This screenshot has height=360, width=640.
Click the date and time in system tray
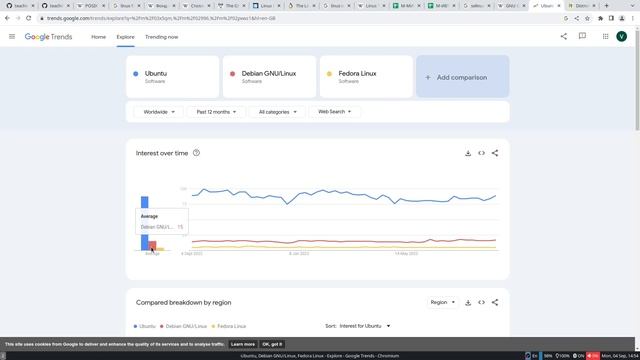point(620,356)
